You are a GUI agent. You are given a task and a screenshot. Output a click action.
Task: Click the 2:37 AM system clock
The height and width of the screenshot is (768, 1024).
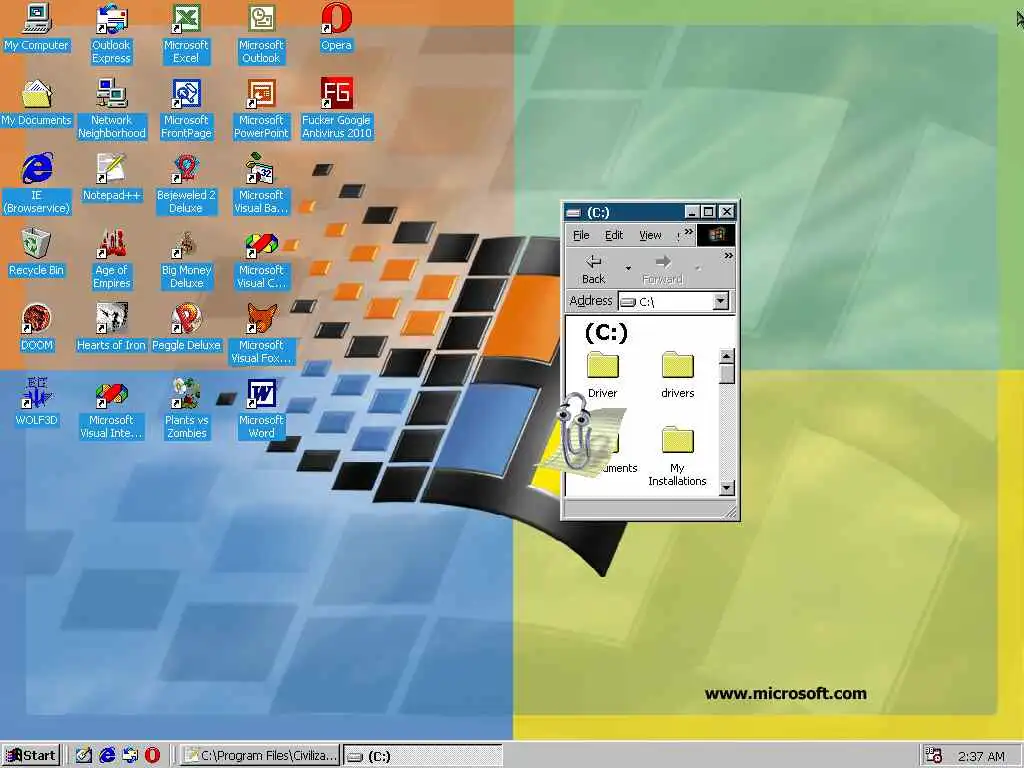(981, 756)
